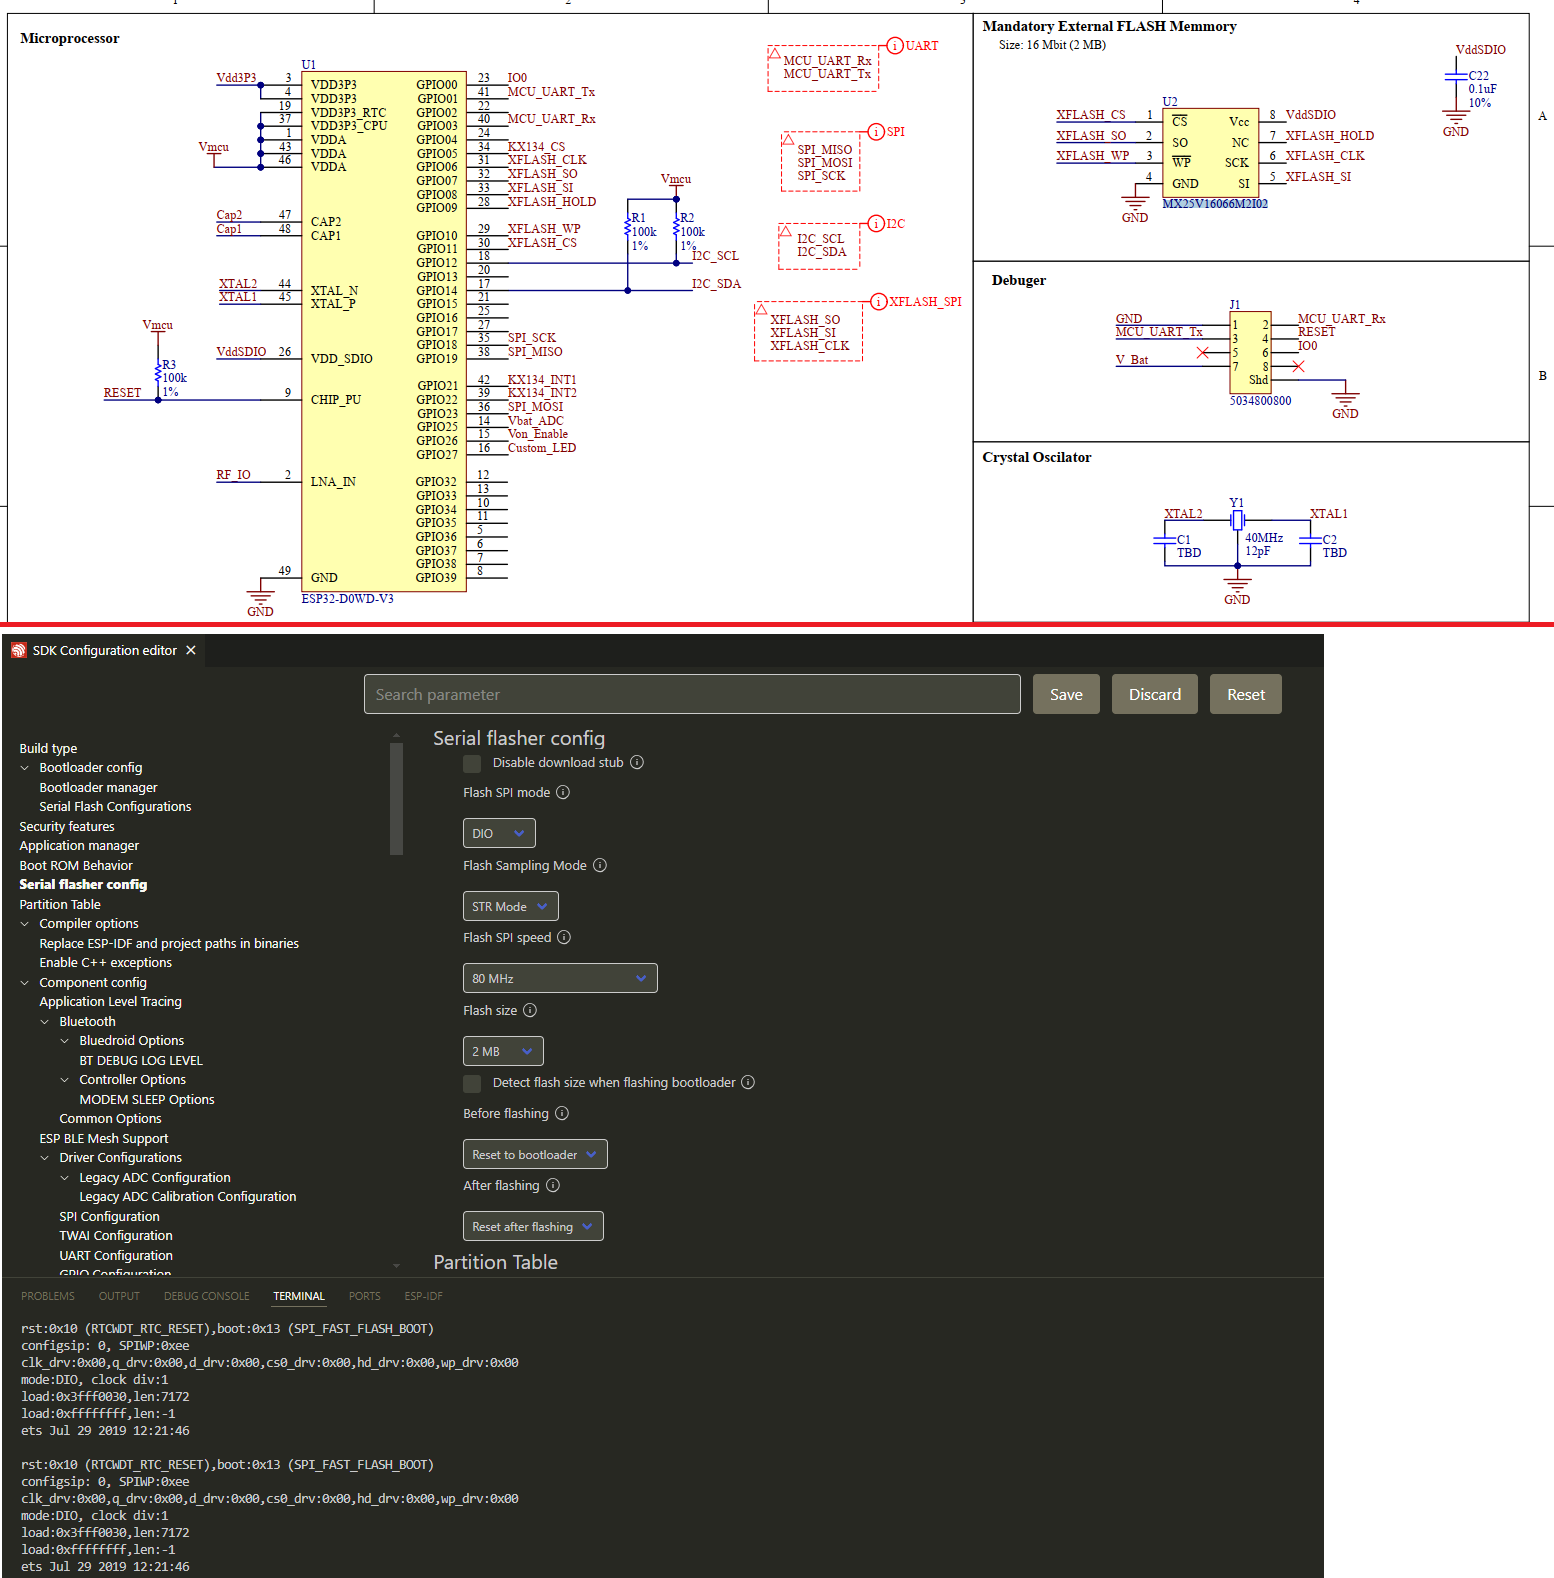1554x1578 pixels.
Task: Open TWAI Configuration tree item
Action: (x=116, y=1236)
